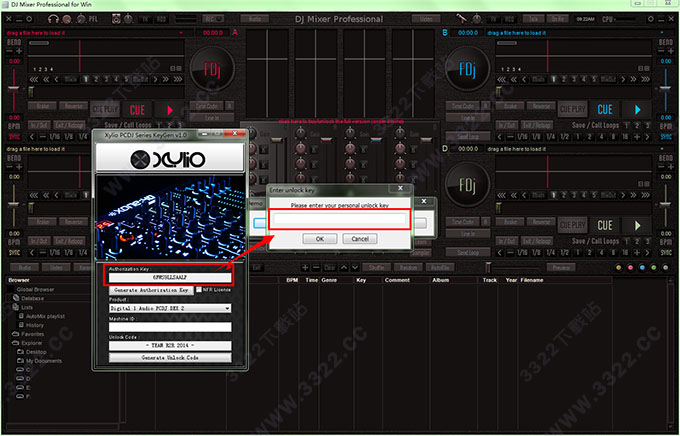Screen dimensions: 680x436
Task: Open the Desktop folder in Browser tree
Action: coord(36,352)
